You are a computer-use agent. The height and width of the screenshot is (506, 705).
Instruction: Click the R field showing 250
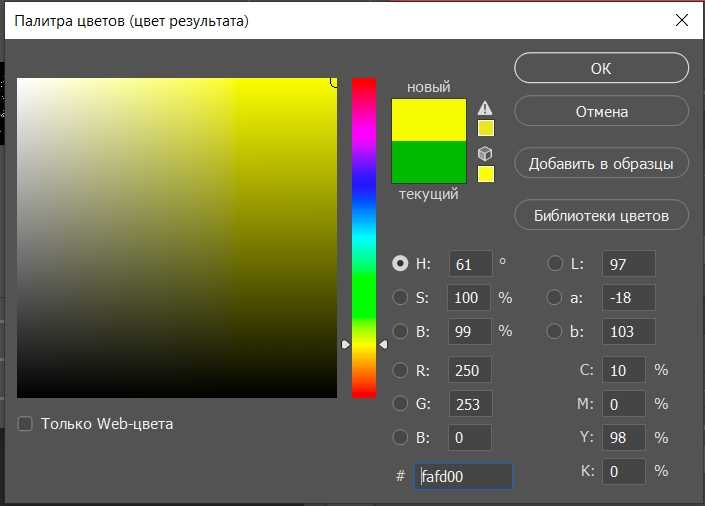(x=469, y=370)
